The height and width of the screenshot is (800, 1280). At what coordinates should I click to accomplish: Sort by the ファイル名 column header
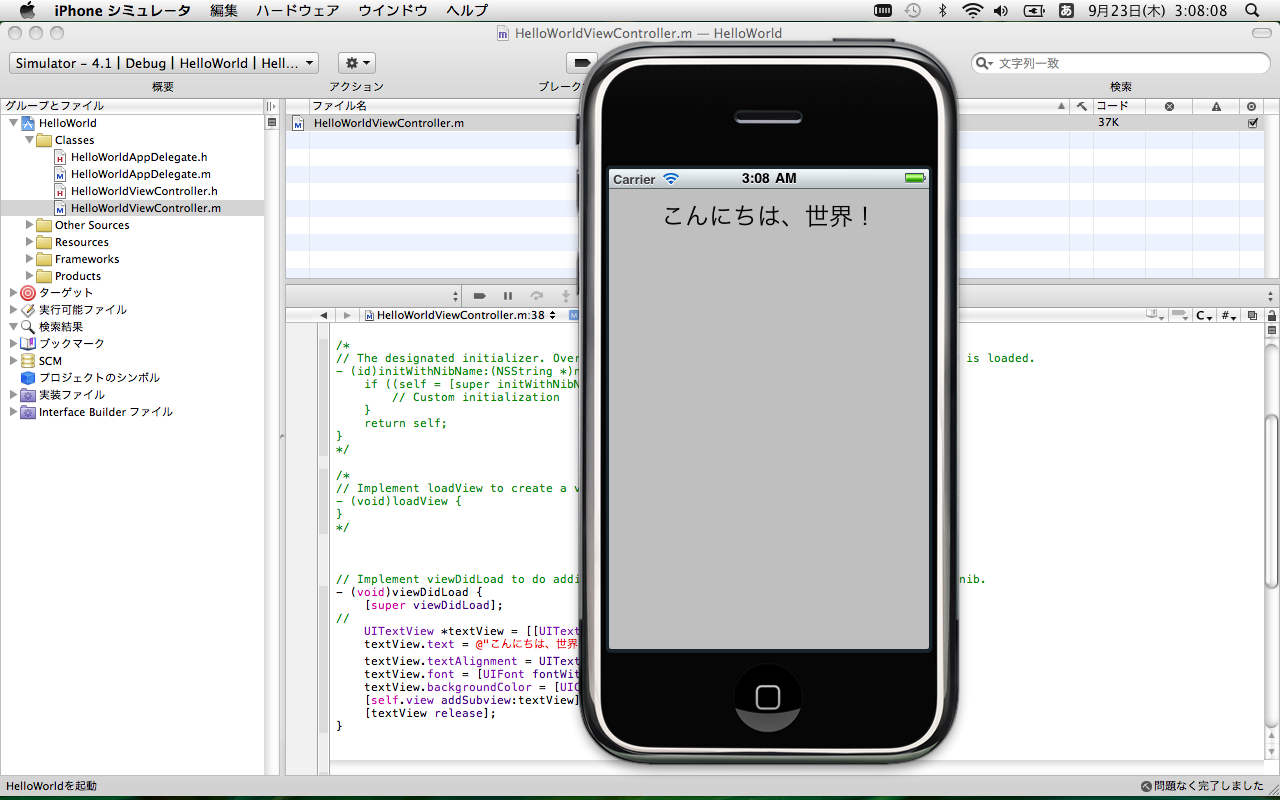(x=340, y=106)
